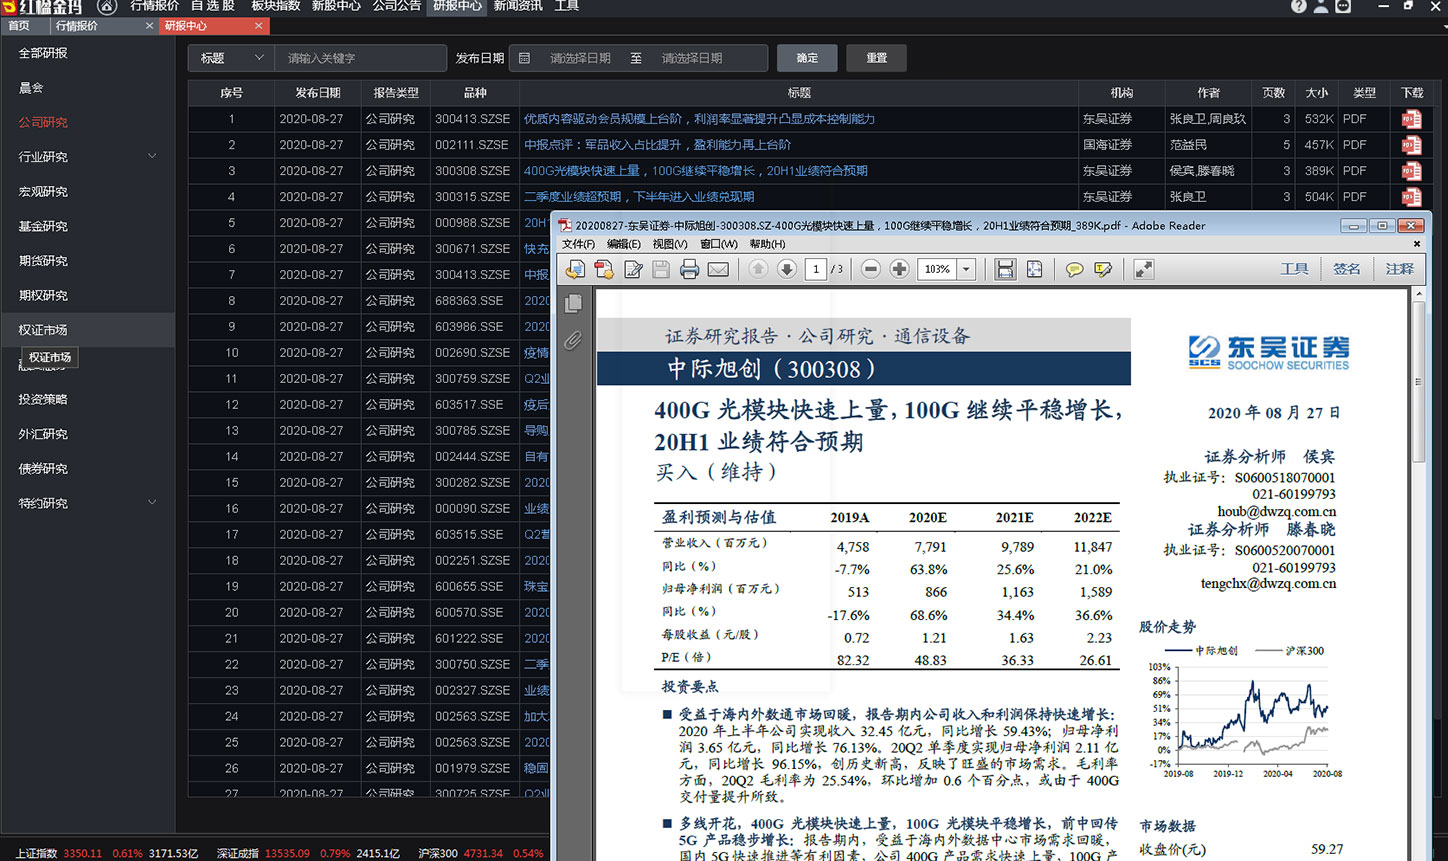
Task: Download PDF for the 二季度业绩超预期 report
Action: [1411, 197]
